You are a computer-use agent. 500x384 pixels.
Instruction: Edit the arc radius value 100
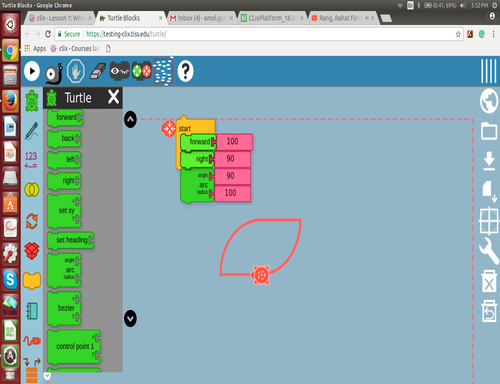(232, 193)
